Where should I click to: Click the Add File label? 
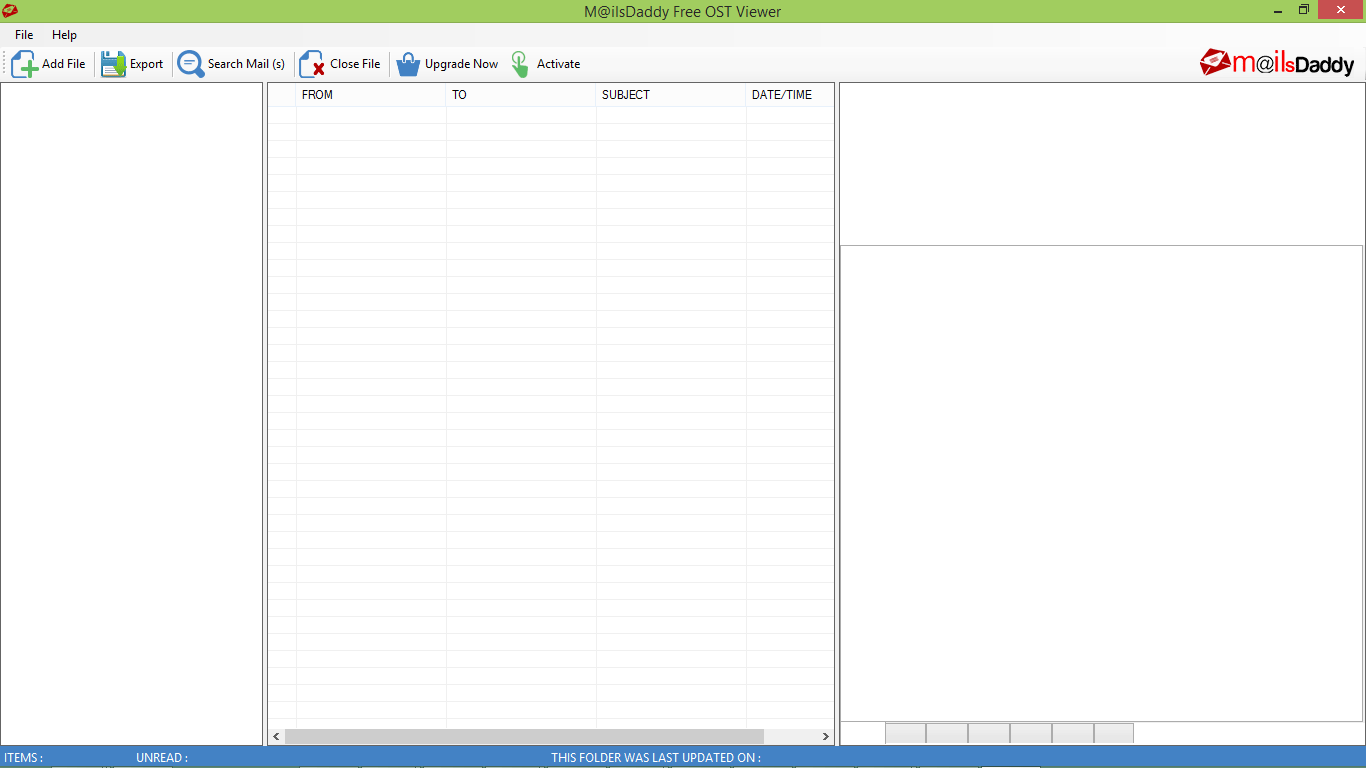[x=64, y=64]
